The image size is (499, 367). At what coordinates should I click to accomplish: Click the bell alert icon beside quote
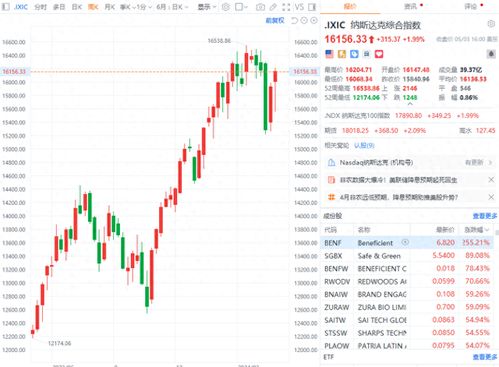click(x=491, y=54)
